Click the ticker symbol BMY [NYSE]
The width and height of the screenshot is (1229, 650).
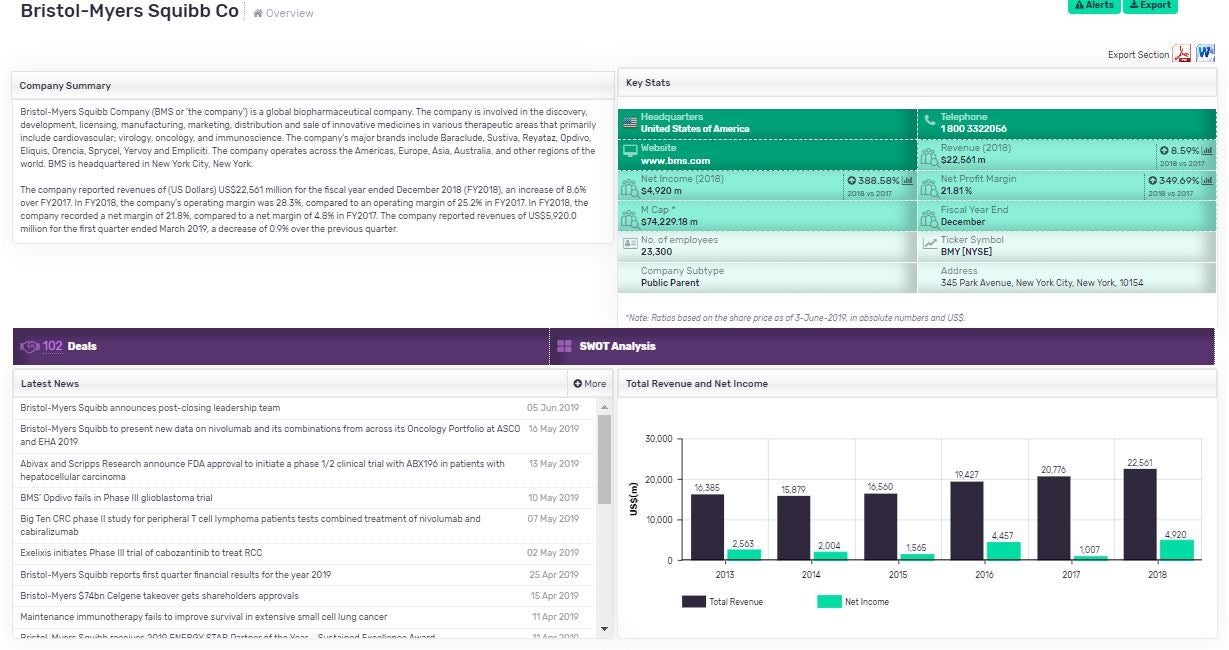coord(967,252)
